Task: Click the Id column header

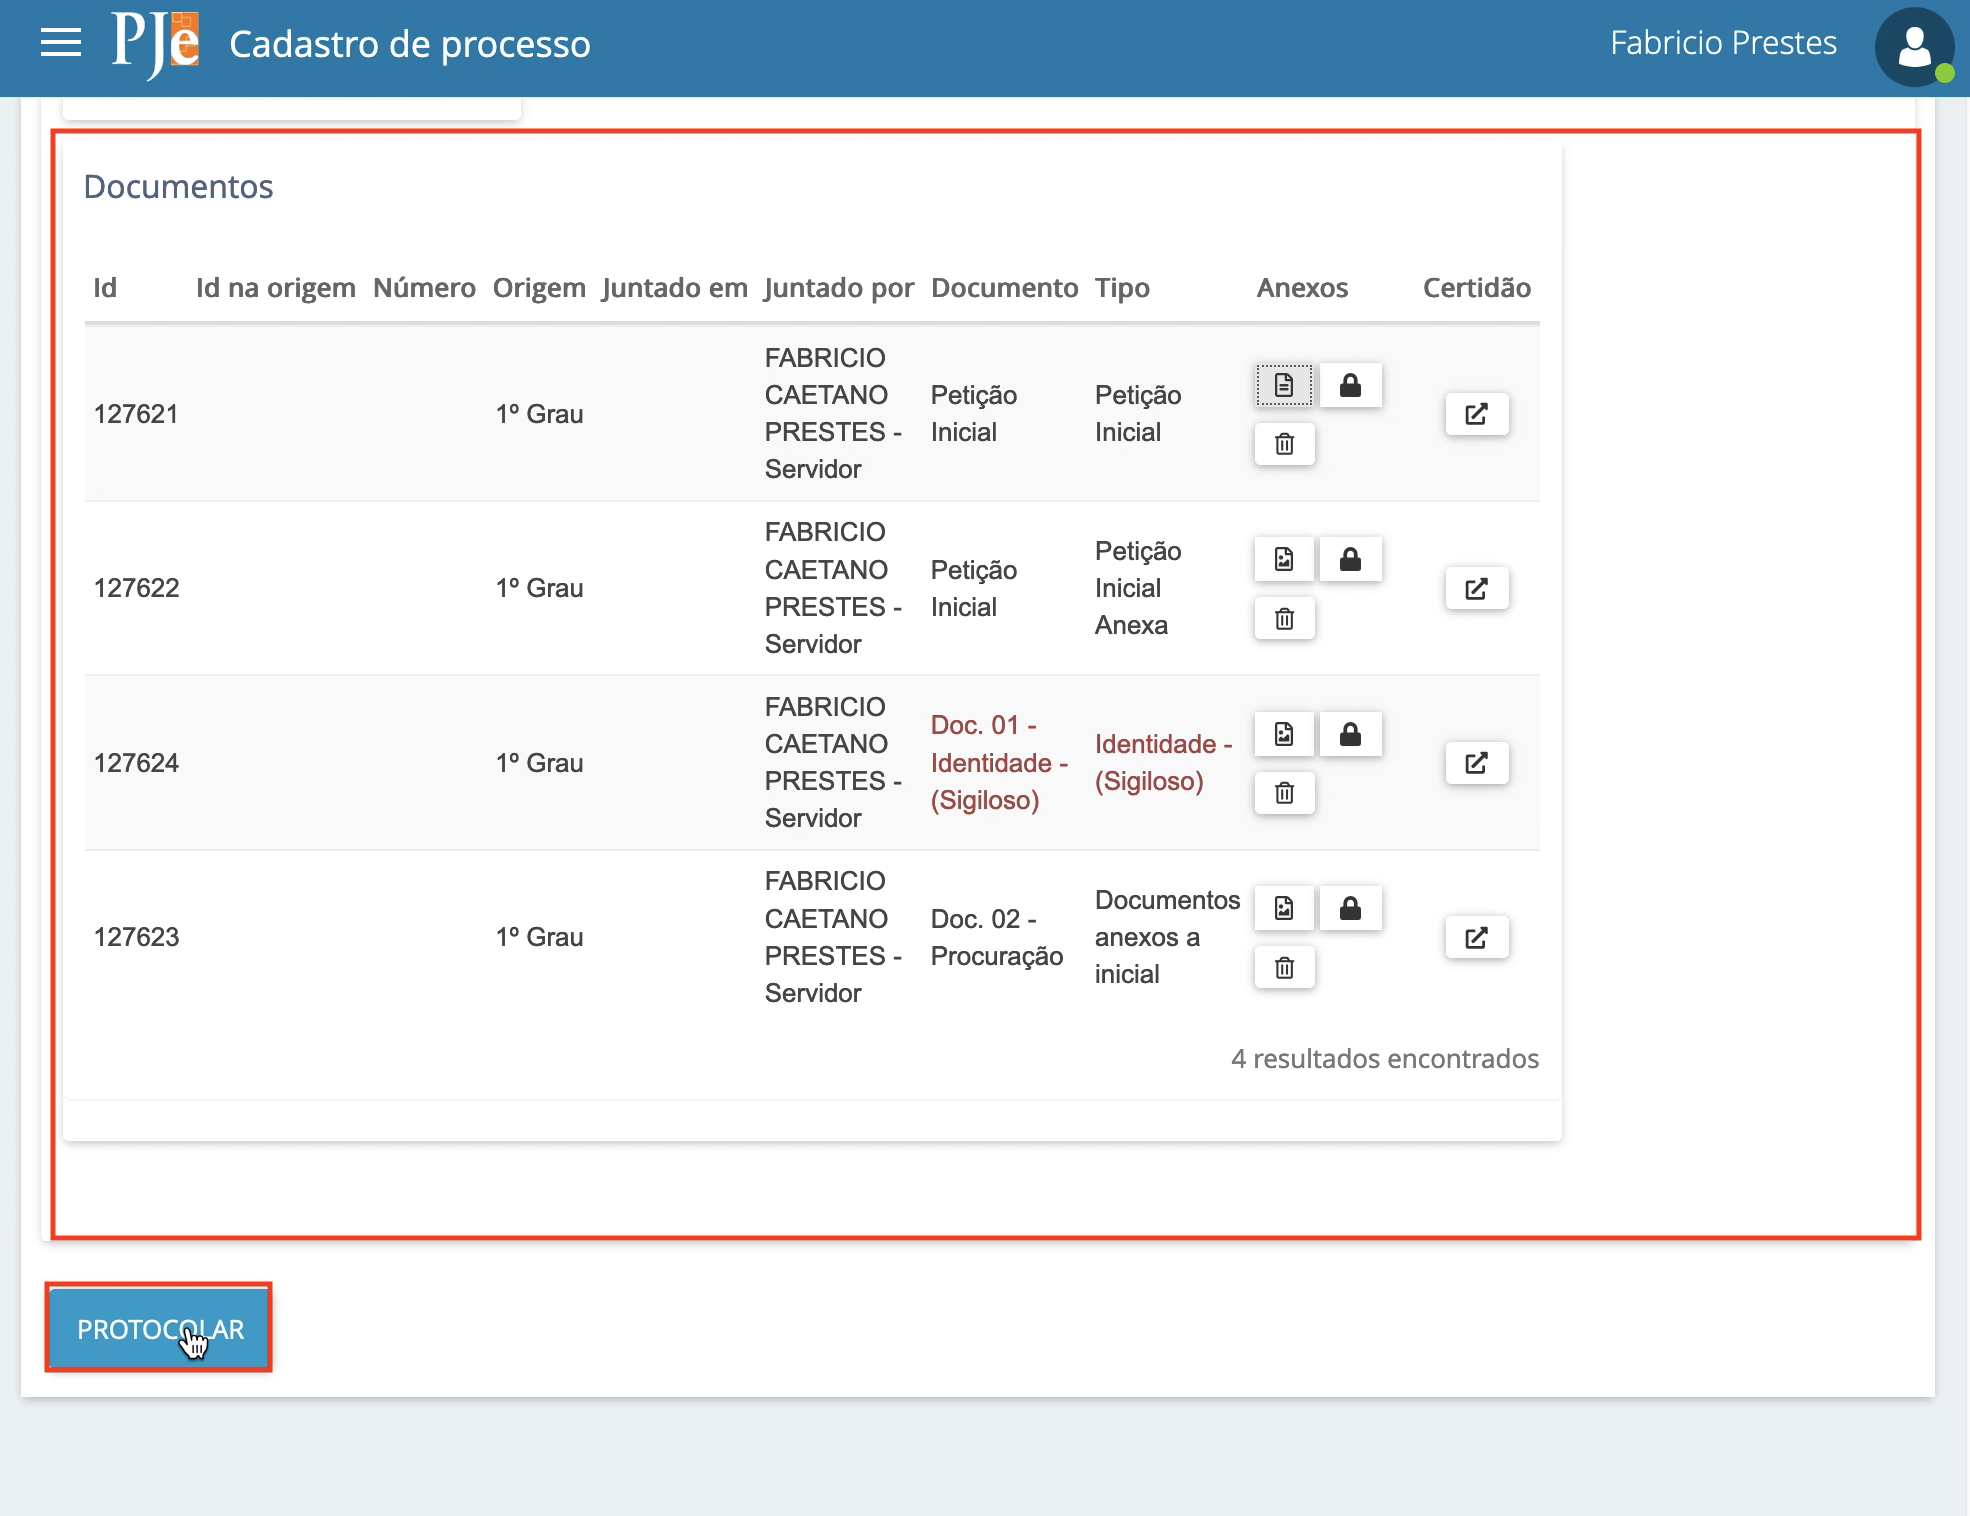Action: 105,288
